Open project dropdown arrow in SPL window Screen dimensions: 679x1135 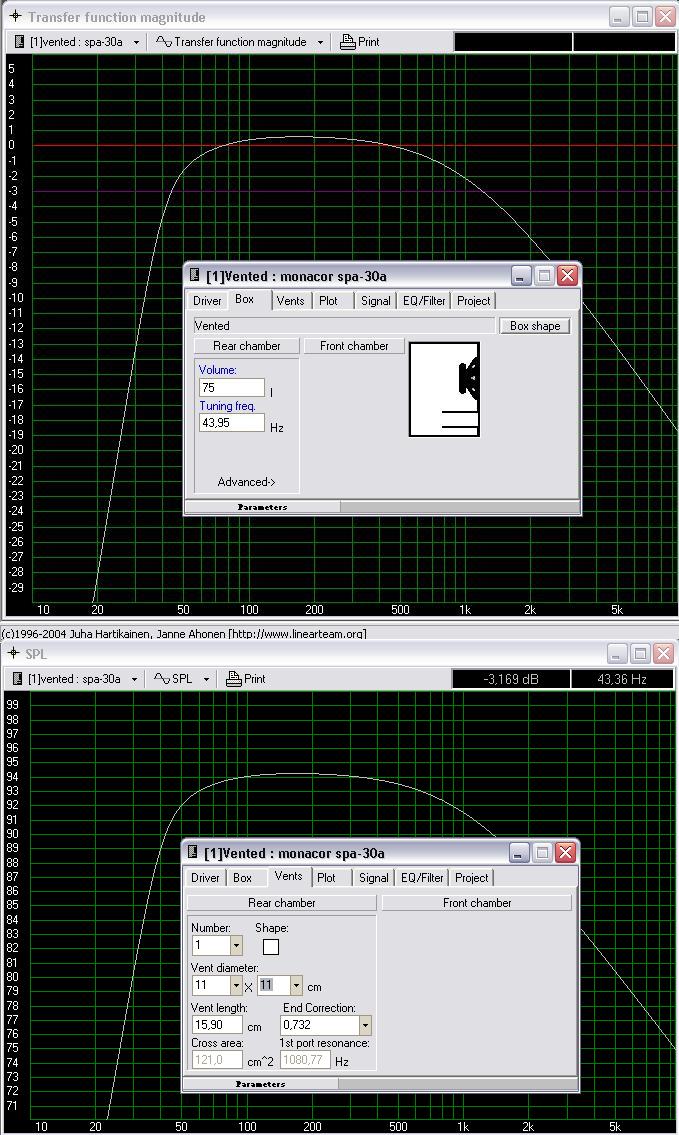click(x=134, y=679)
